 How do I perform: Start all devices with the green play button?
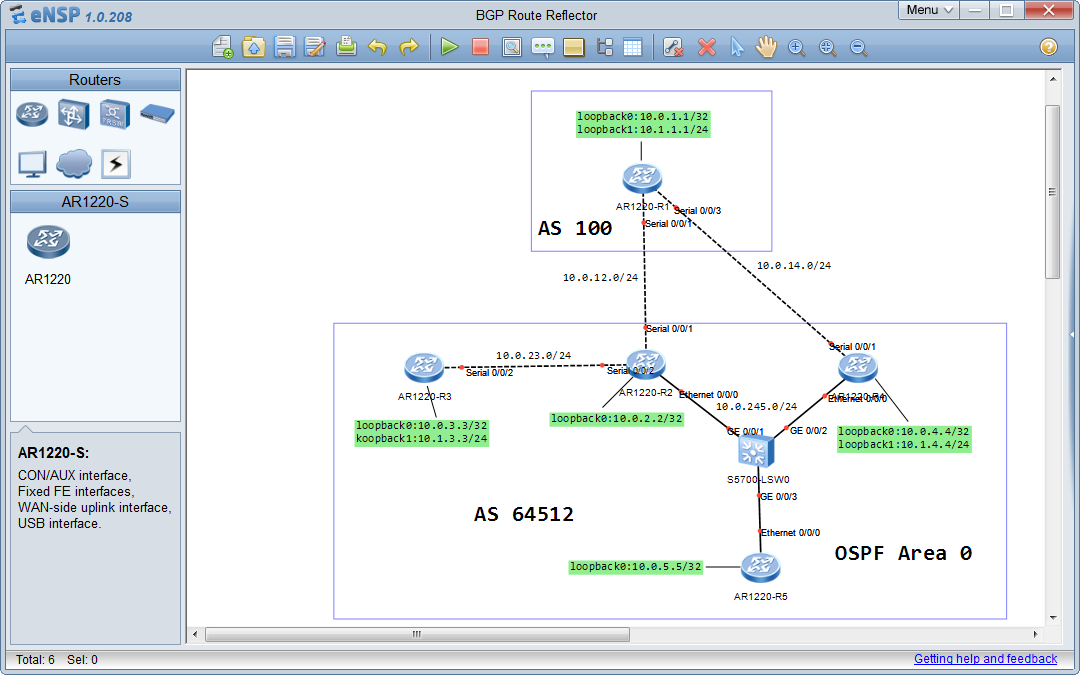449,47
